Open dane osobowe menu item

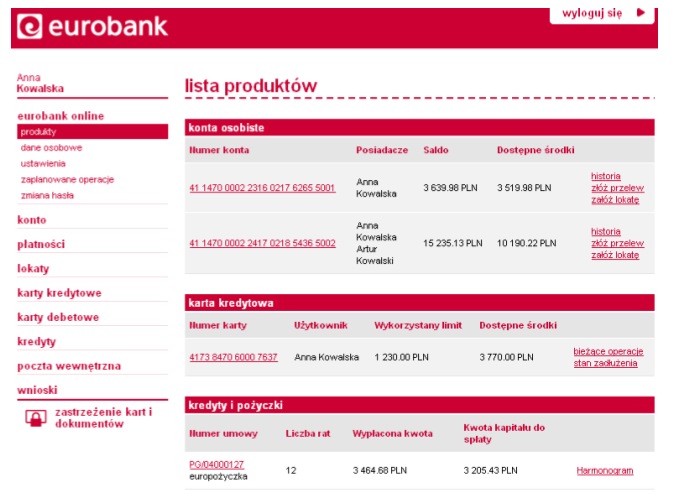tap(51, 147)
